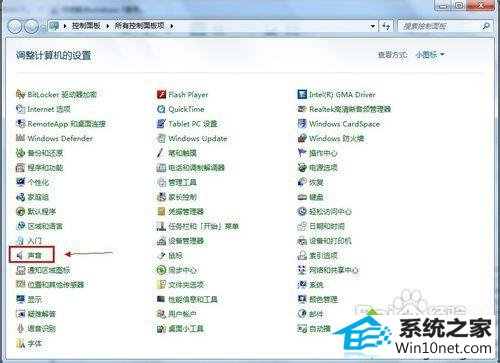Expand the address bar history dropdown arrow
Viewport: 500px width, 363px height.
pos(373,26)
